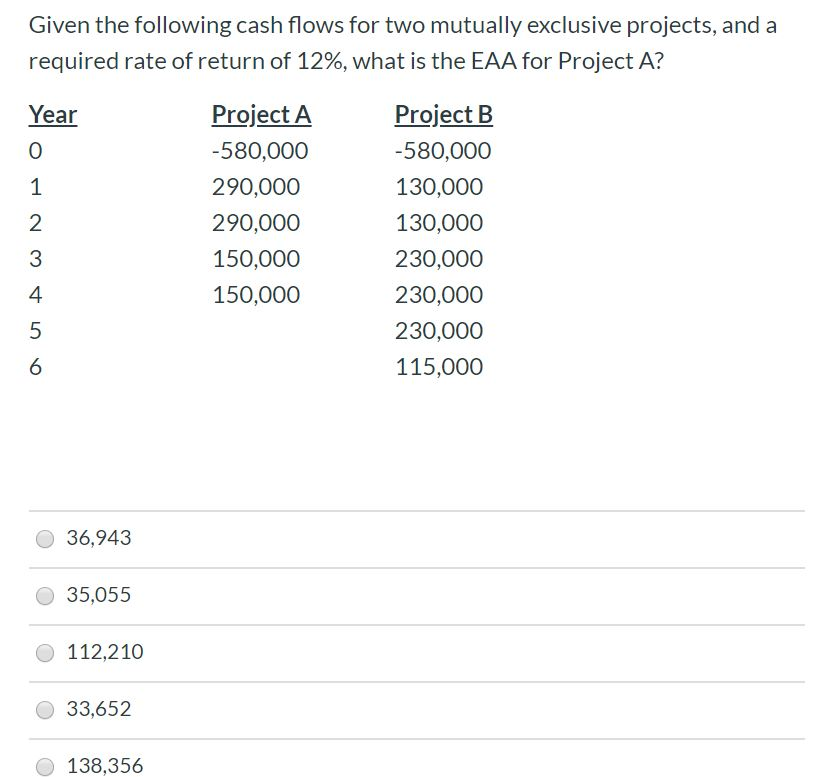
Task: Select the radio button for 33,652
Action: (x=45, y=709)
